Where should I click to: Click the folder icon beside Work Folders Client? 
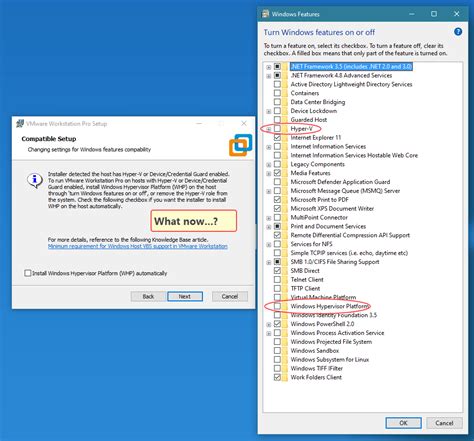[x=285, y=377]
